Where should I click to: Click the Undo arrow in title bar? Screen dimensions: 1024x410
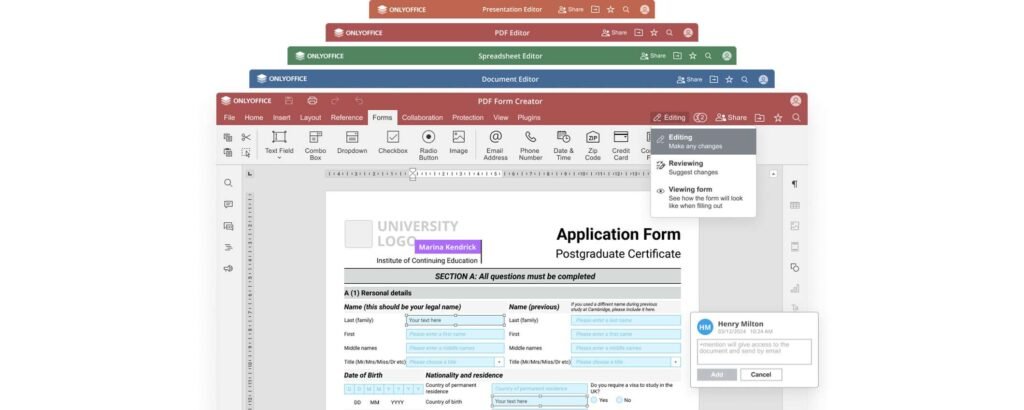click(x=359, y=101)
